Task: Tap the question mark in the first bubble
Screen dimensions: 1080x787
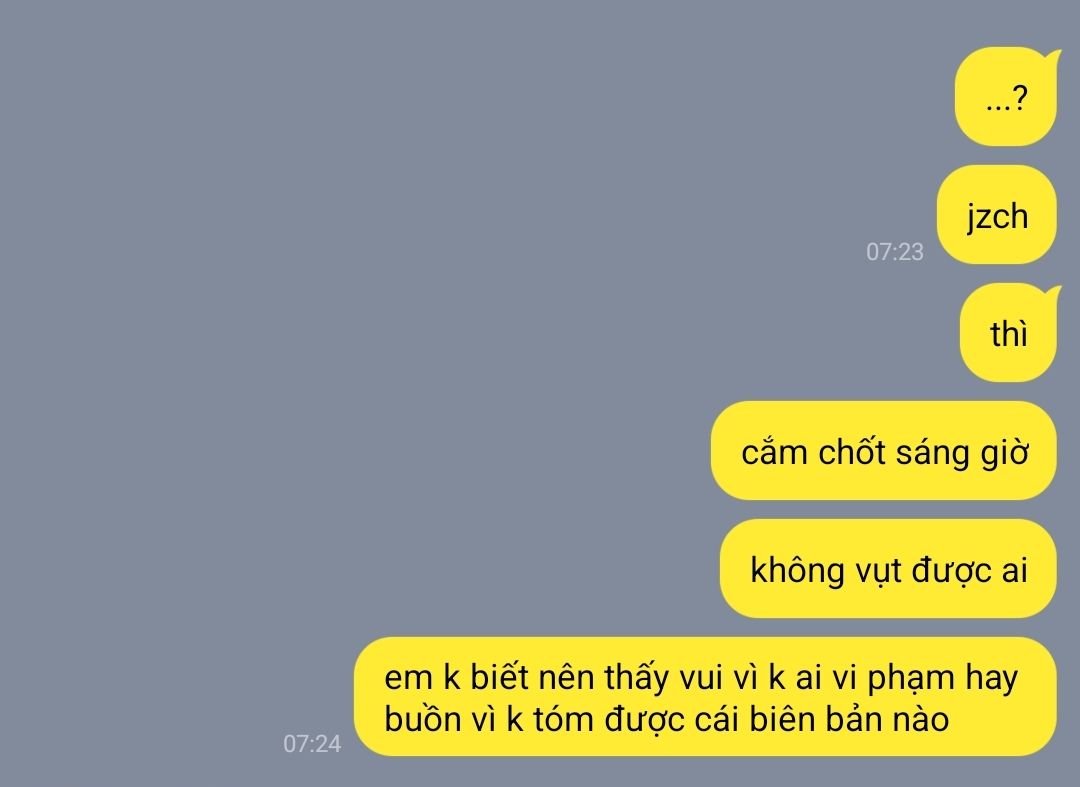Action: click(x=1021, y=98)
